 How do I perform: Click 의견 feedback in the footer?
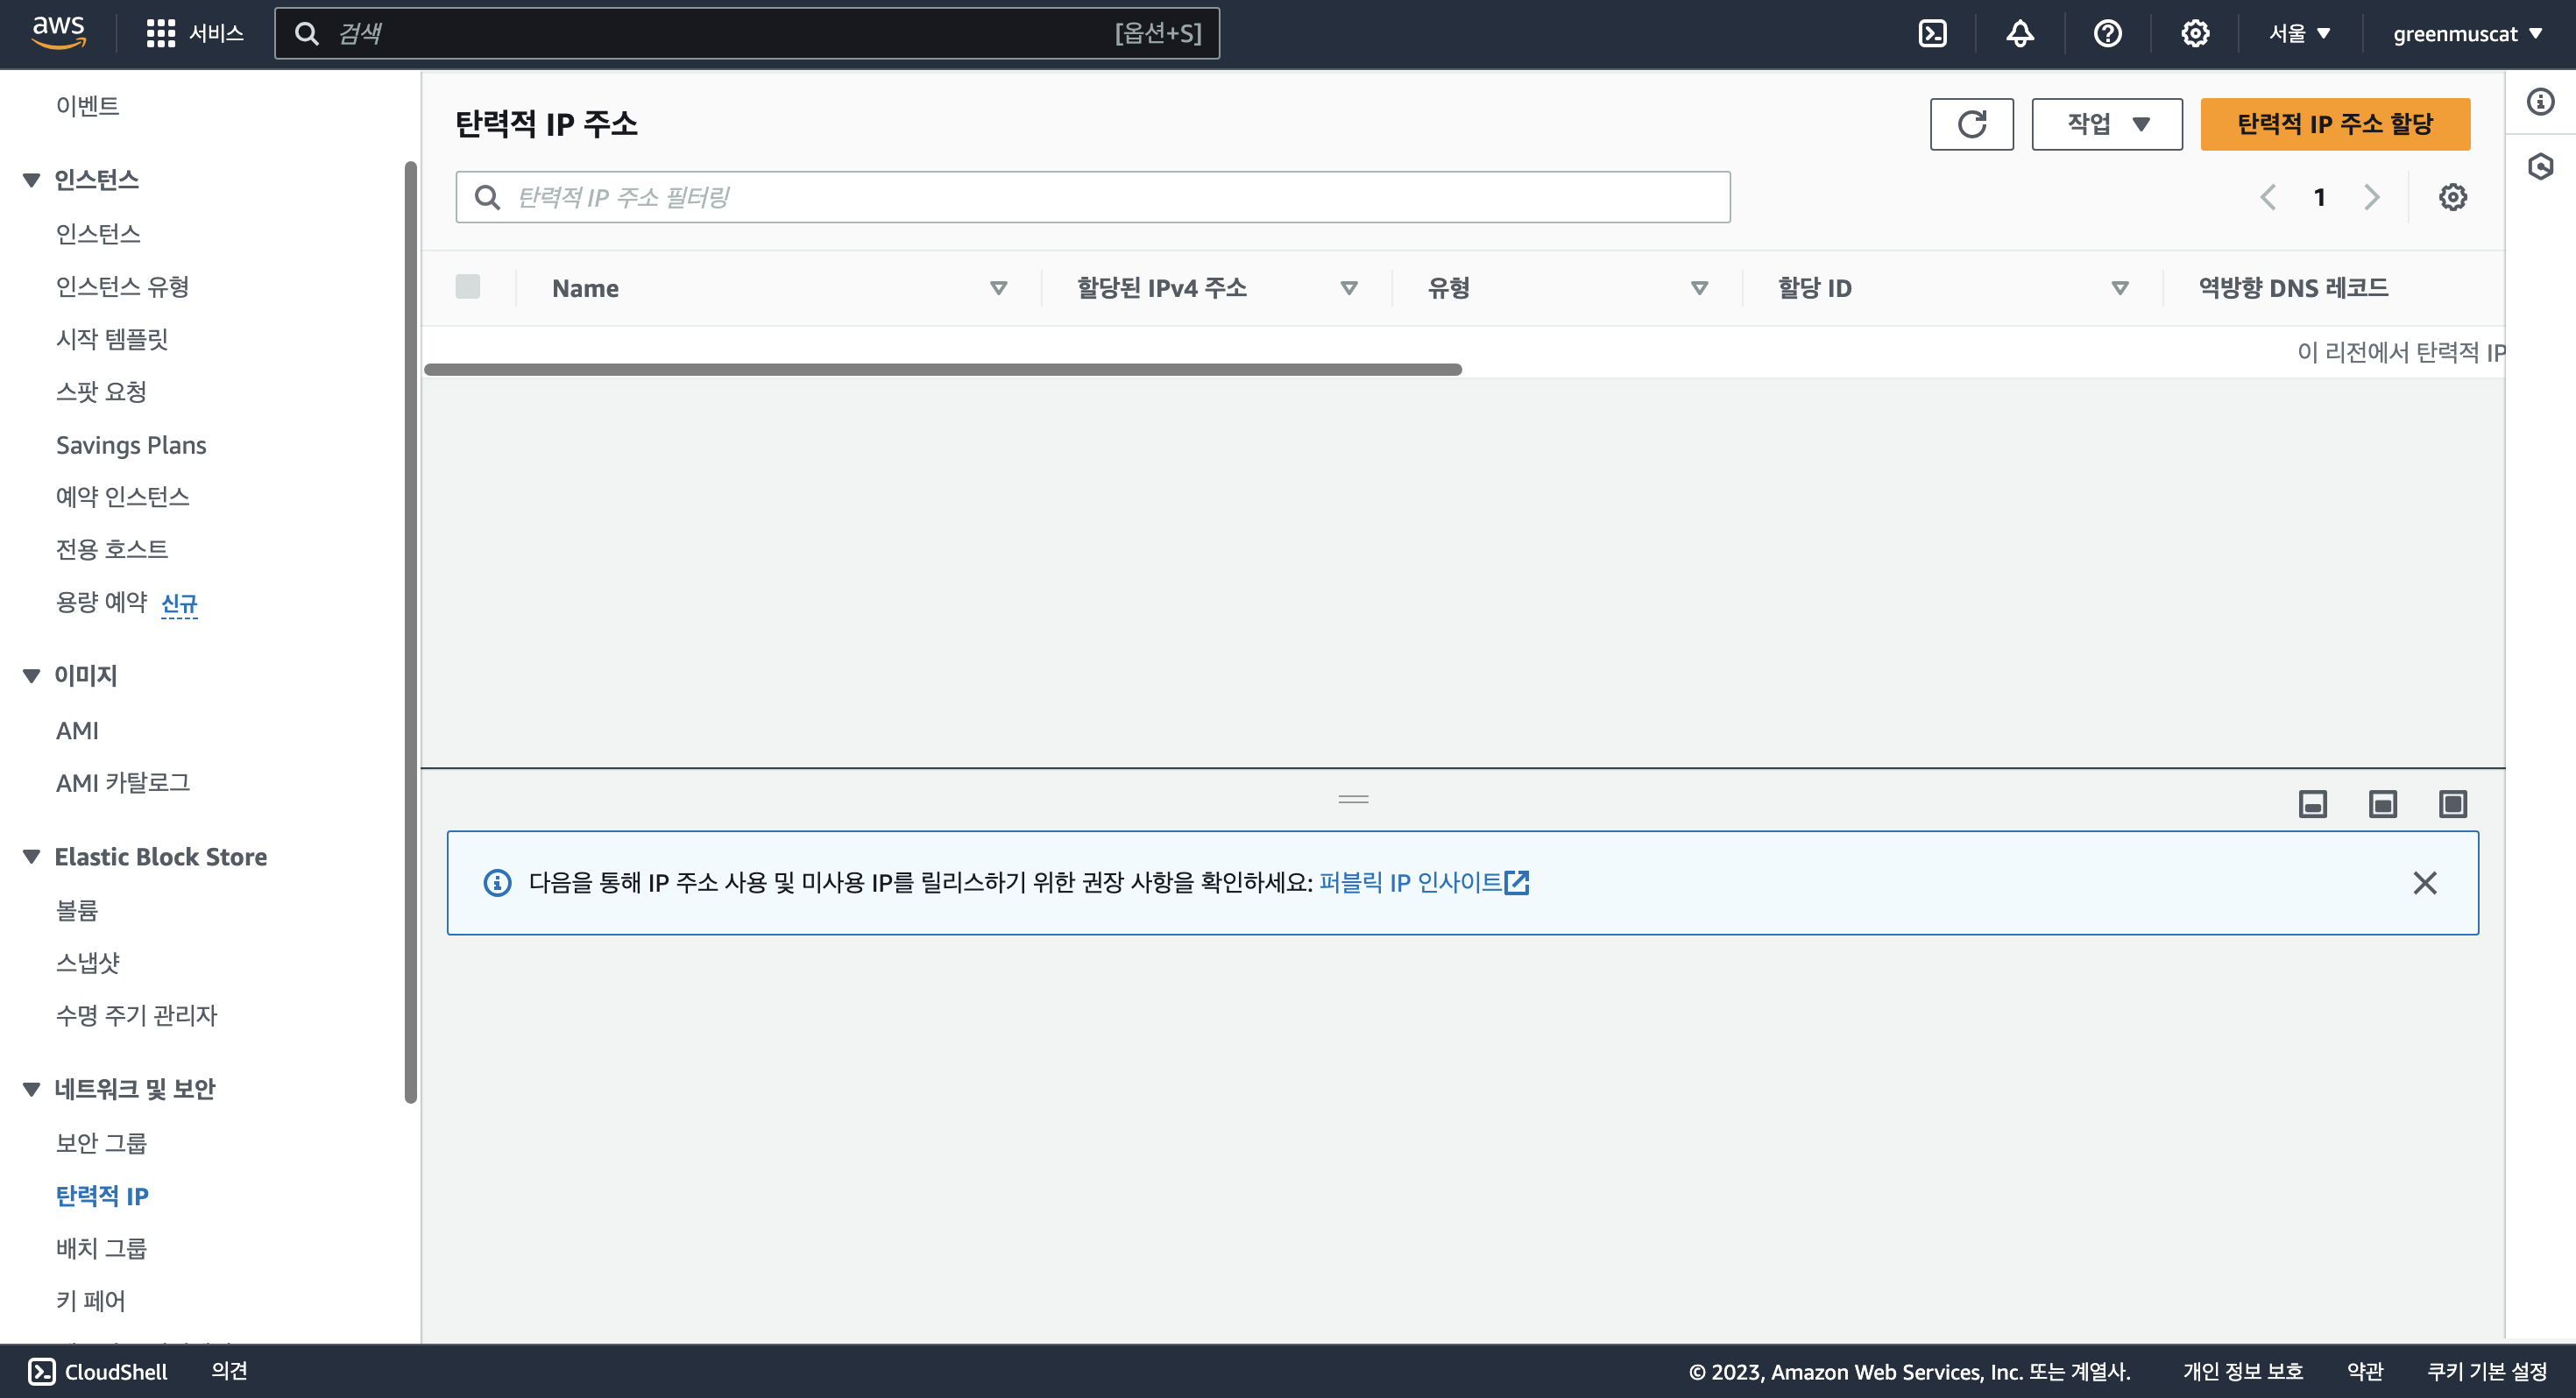click(x=229, y=1371)
